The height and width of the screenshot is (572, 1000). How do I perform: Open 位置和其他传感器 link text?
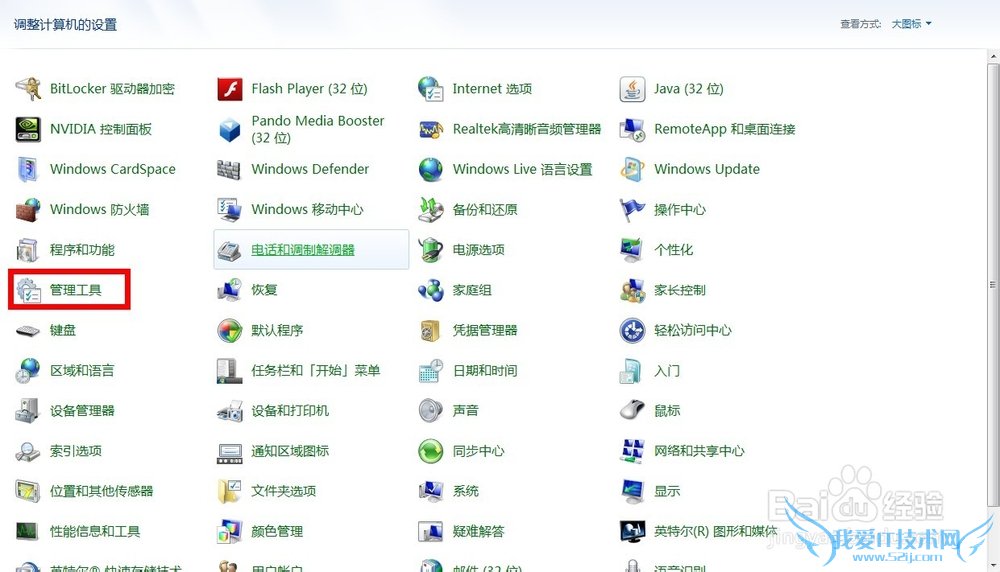click(x=102, y=491)
